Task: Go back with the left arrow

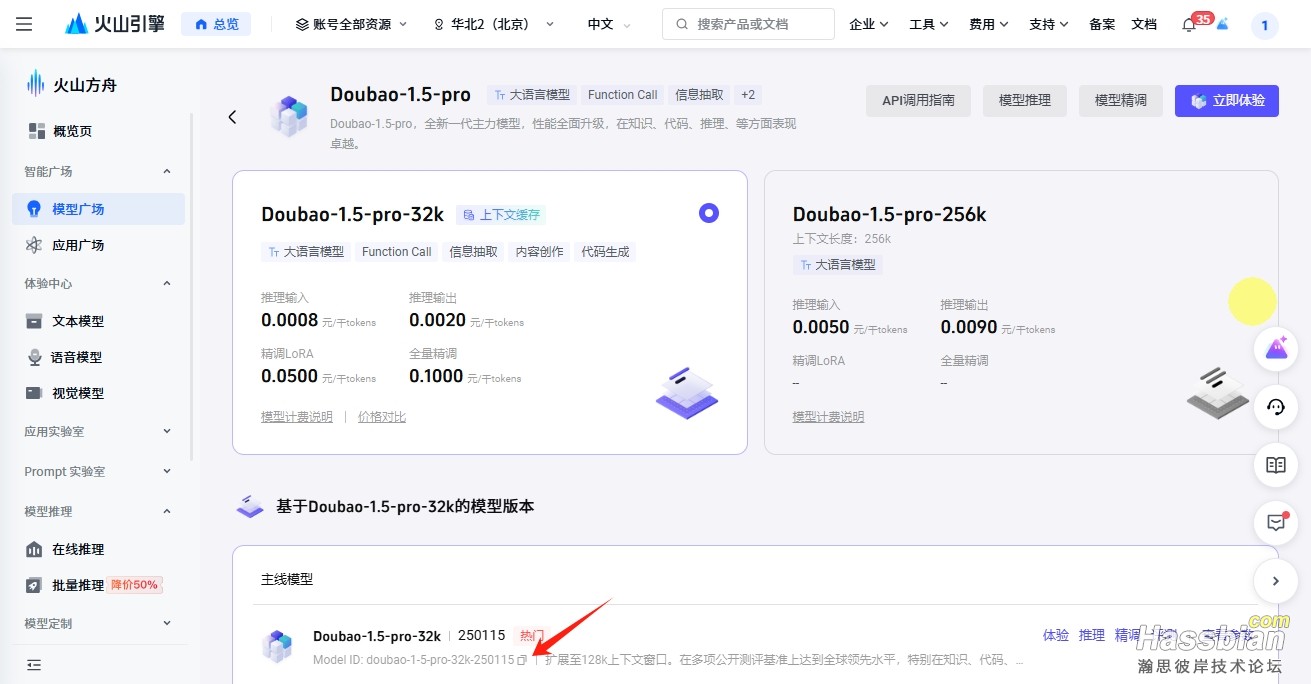Action: click(x=232, y=117)
